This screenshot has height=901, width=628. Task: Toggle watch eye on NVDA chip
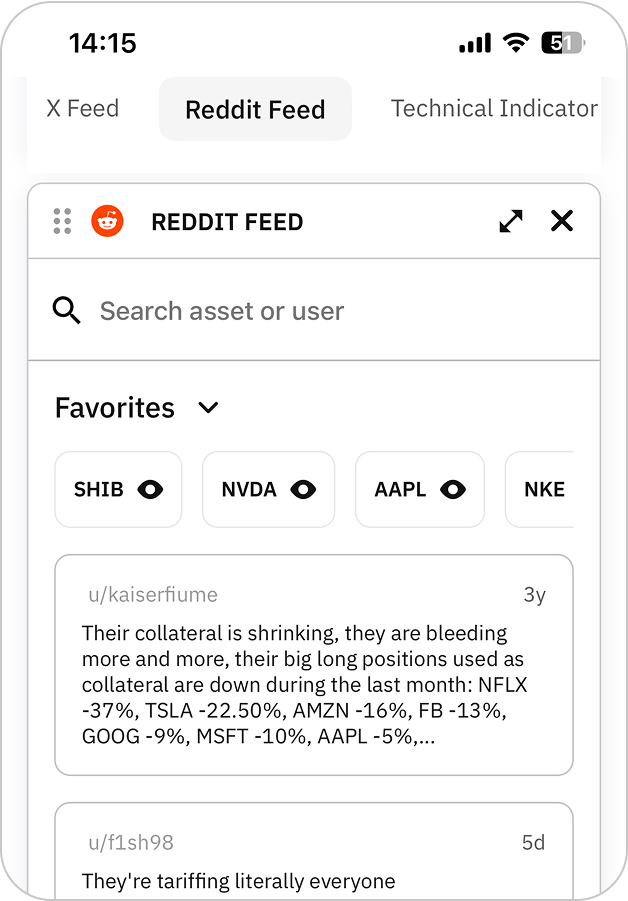pos(303,490)
